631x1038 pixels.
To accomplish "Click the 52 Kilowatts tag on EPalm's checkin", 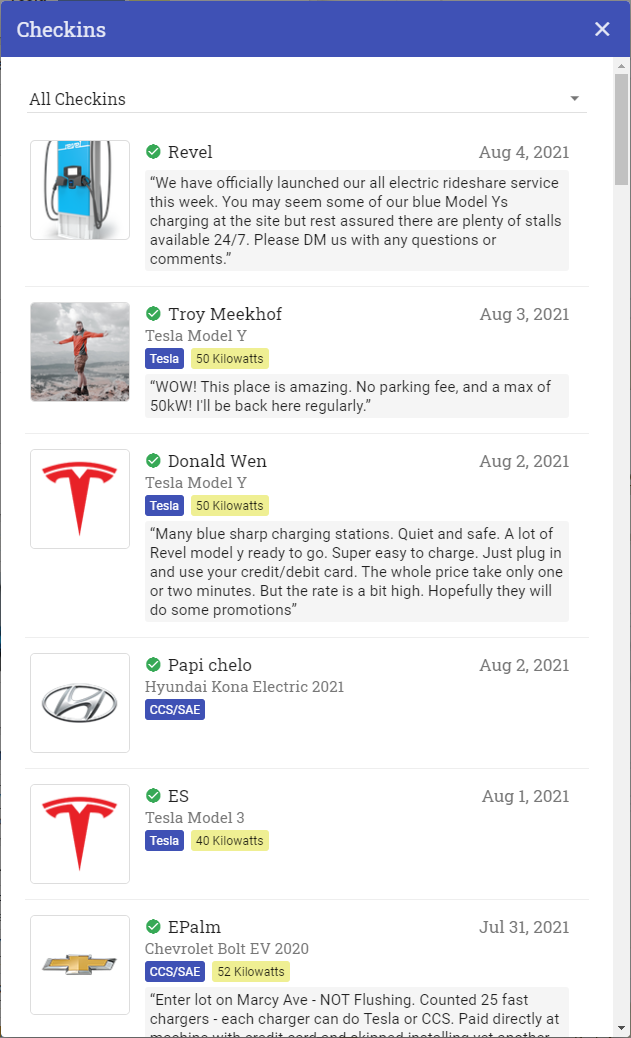I will (251, 972).
